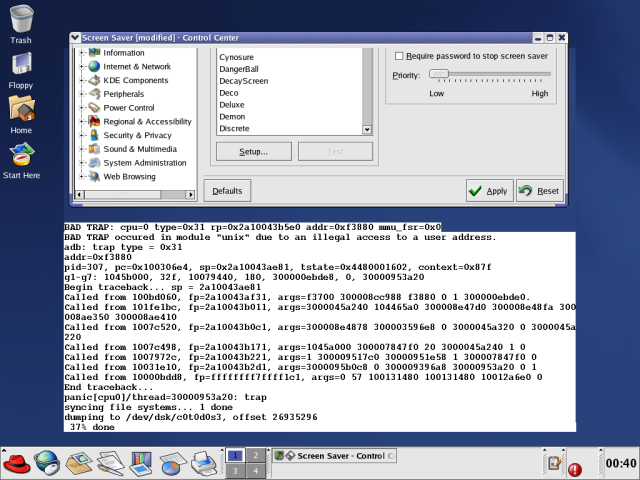640x480 pixels.
Task: Open the Red Hat main menu
Action: [x=16, y=463]
